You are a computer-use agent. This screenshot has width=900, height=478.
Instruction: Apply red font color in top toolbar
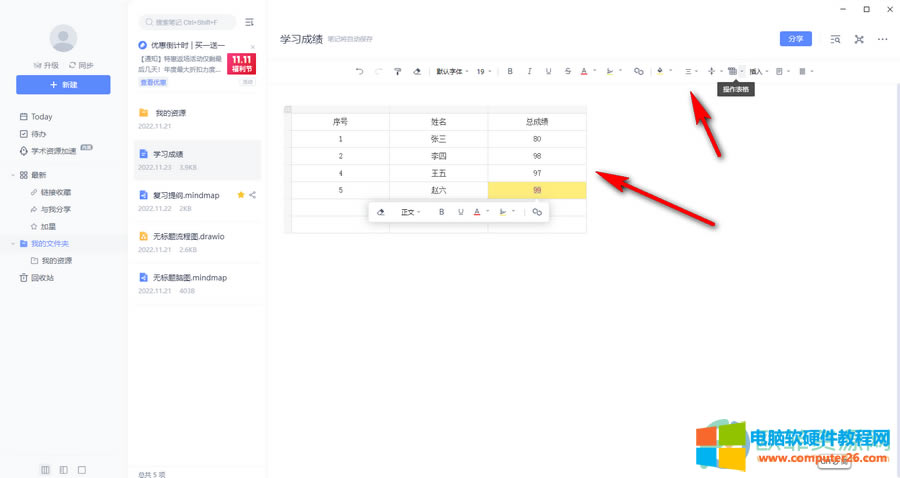click(x=584, y=71)
